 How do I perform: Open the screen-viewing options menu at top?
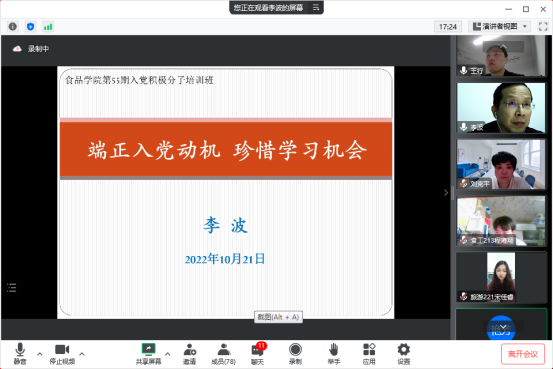pos(316,7)
